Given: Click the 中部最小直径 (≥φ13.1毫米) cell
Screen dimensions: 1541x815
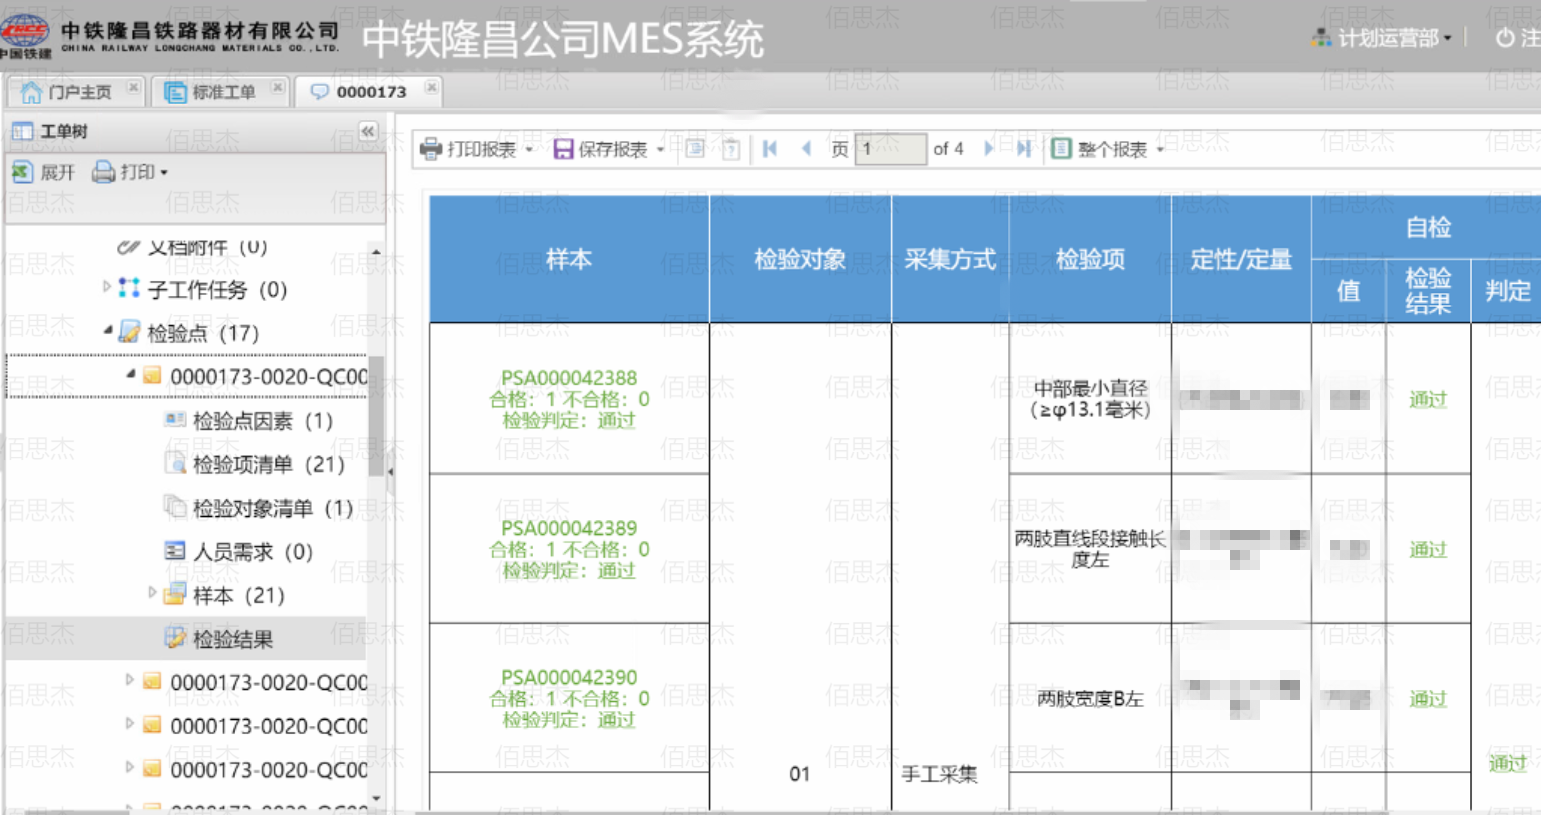Looking at the screenshot, I should coord(1090,399).
